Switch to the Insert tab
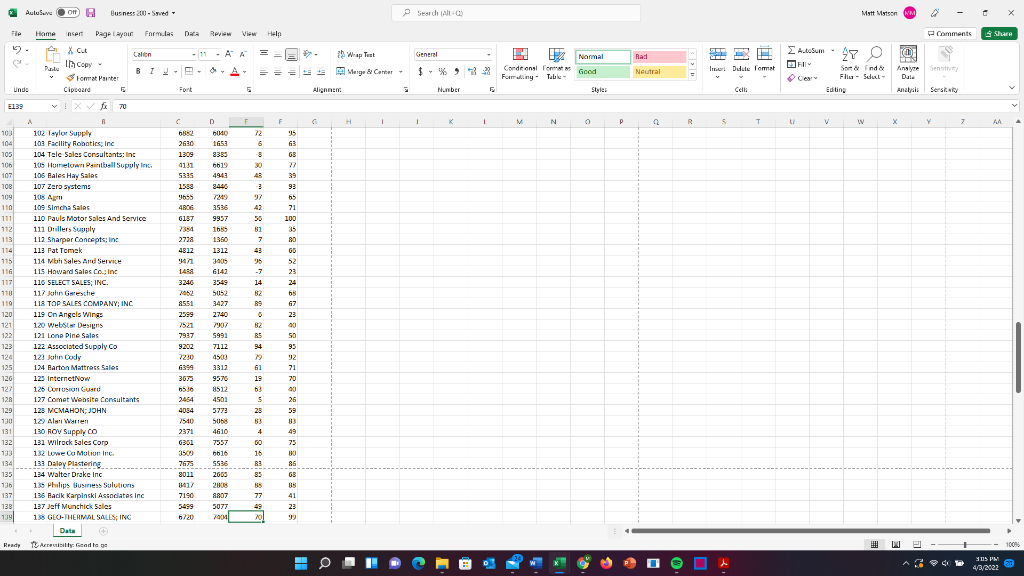The image size is (1024, 576). (x=74, y=33)
